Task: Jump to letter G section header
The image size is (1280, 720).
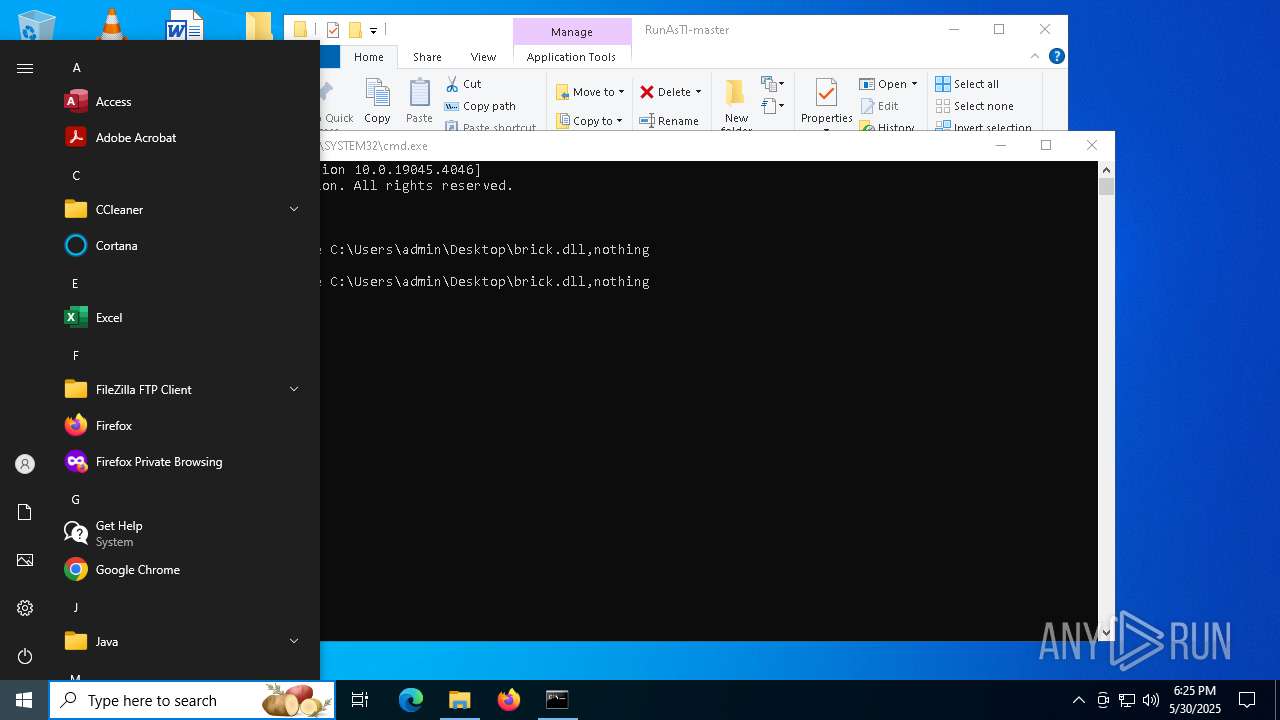Action: point(76,499)
